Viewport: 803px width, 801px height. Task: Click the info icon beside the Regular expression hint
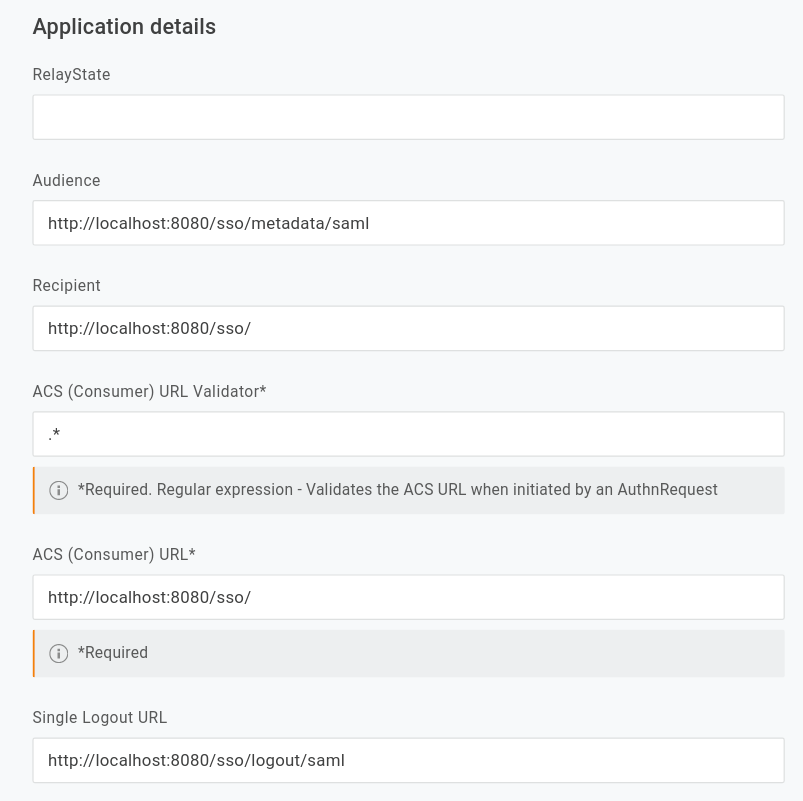(58, 490)
